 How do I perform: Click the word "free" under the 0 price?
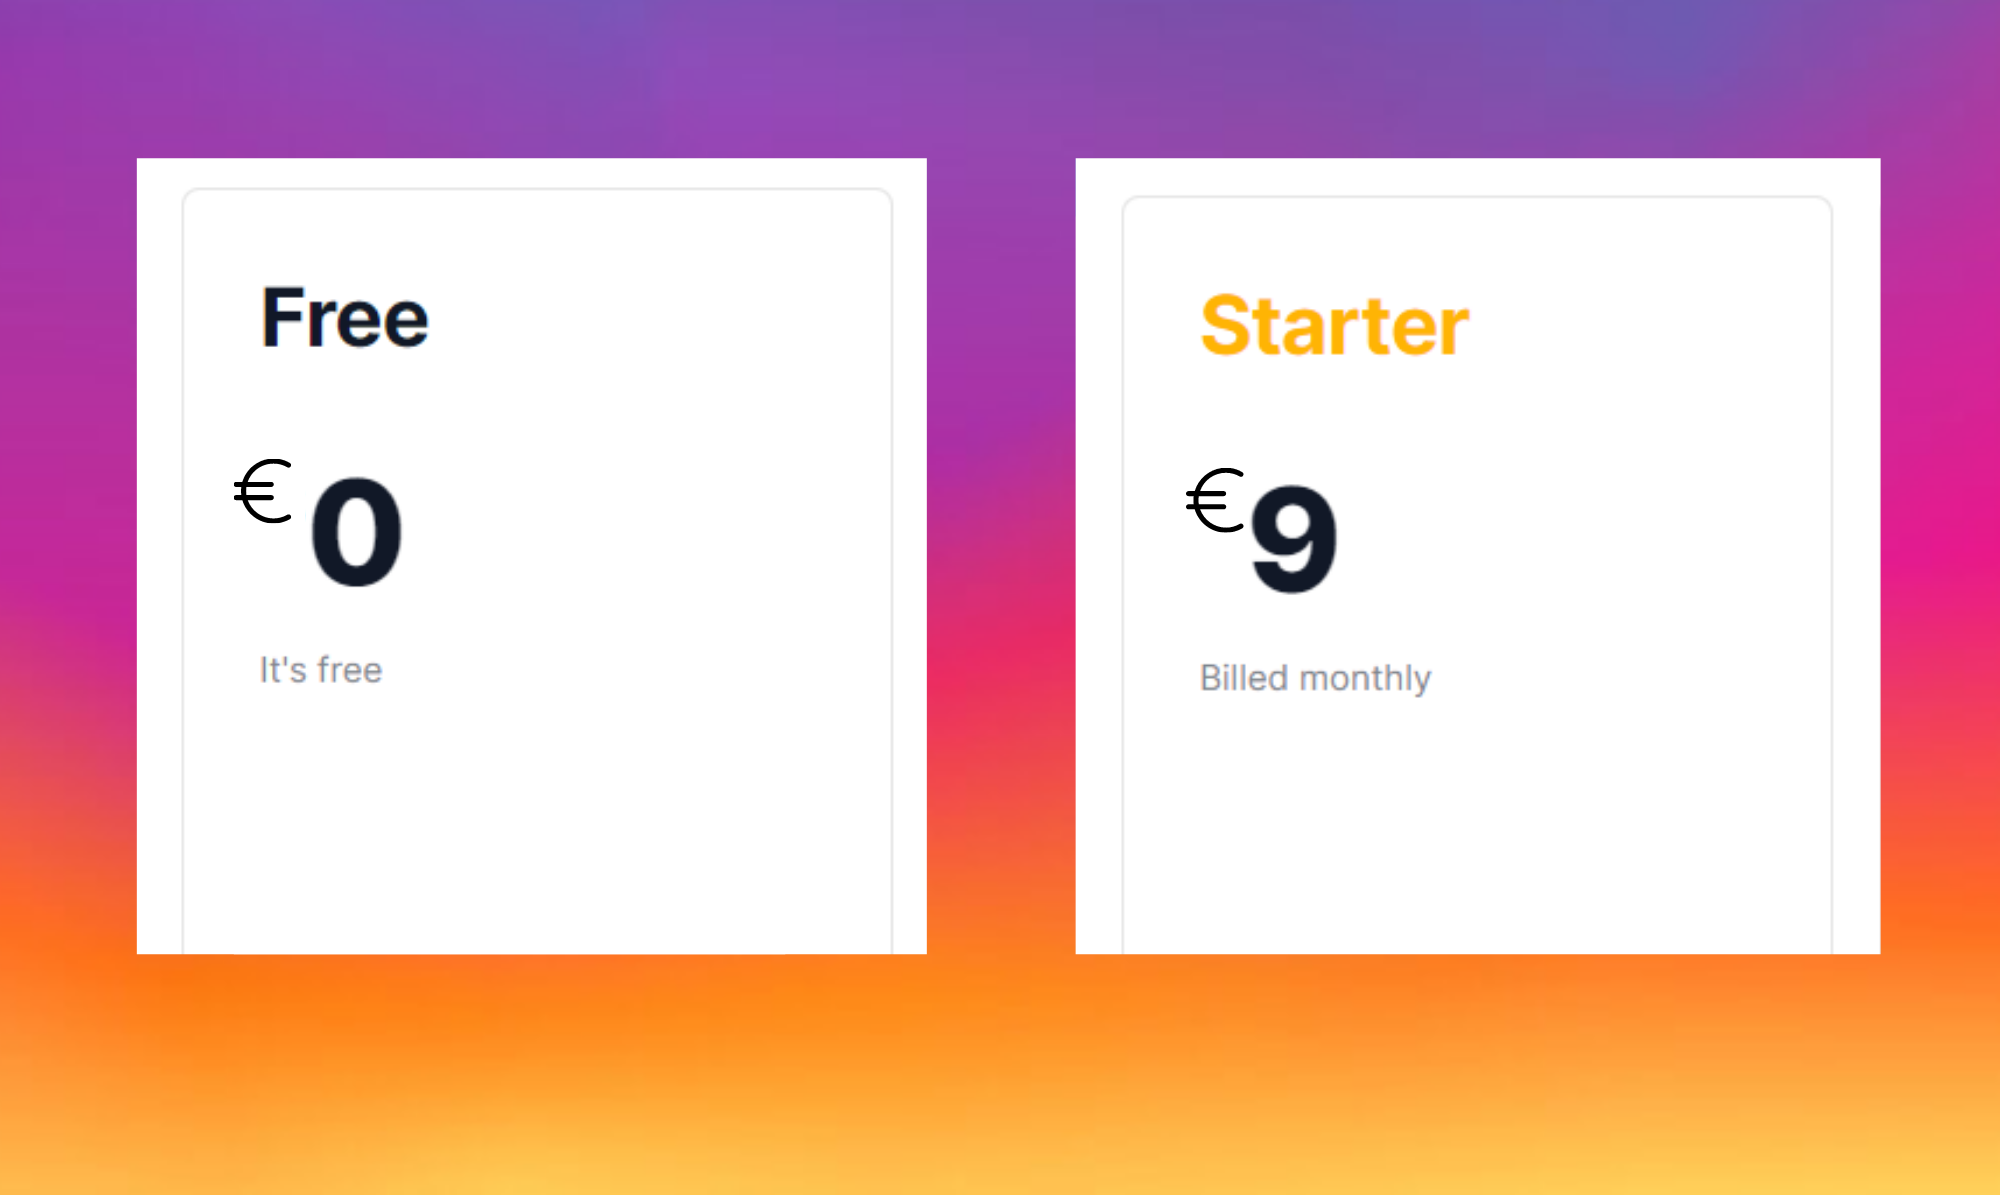pyautogui.click(x=349, y=670)
